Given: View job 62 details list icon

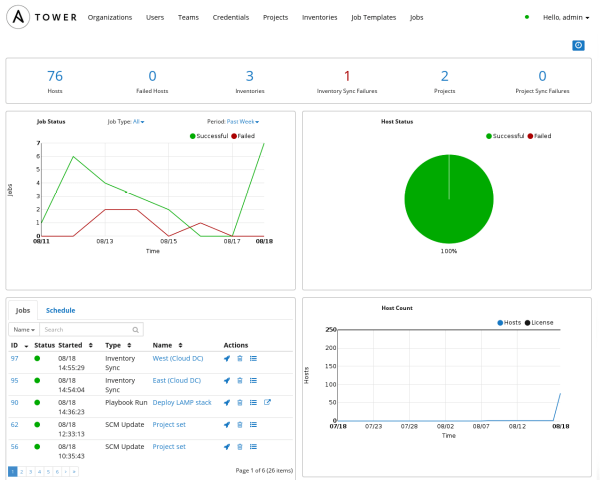Looking at the screenshot, I should (253, 425).
